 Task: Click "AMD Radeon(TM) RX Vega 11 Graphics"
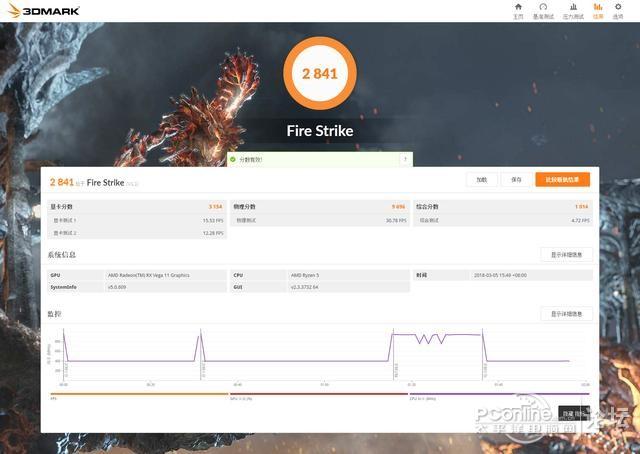(x=149, y=275)
